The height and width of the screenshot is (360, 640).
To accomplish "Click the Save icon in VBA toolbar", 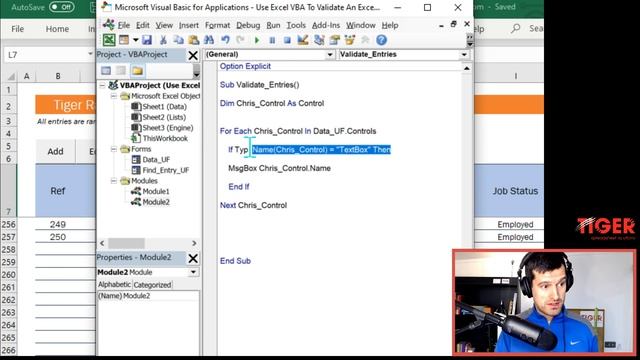I will pyautogui.click(x=147, y=40).
